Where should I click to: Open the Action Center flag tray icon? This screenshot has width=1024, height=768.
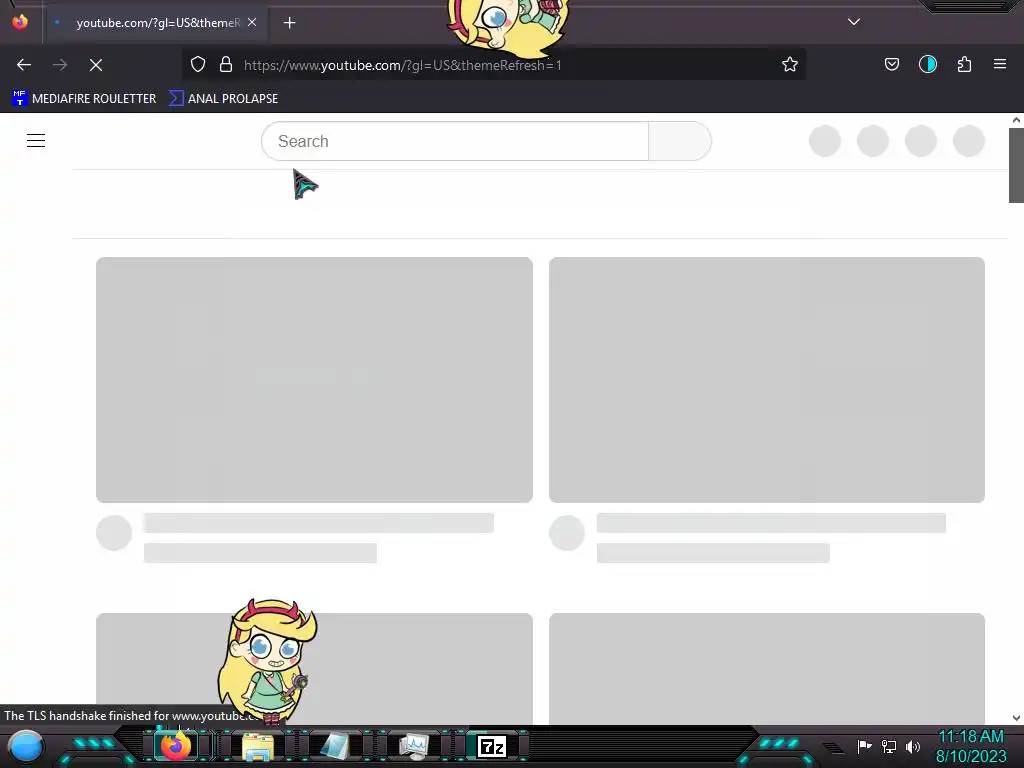pos(864,746)
